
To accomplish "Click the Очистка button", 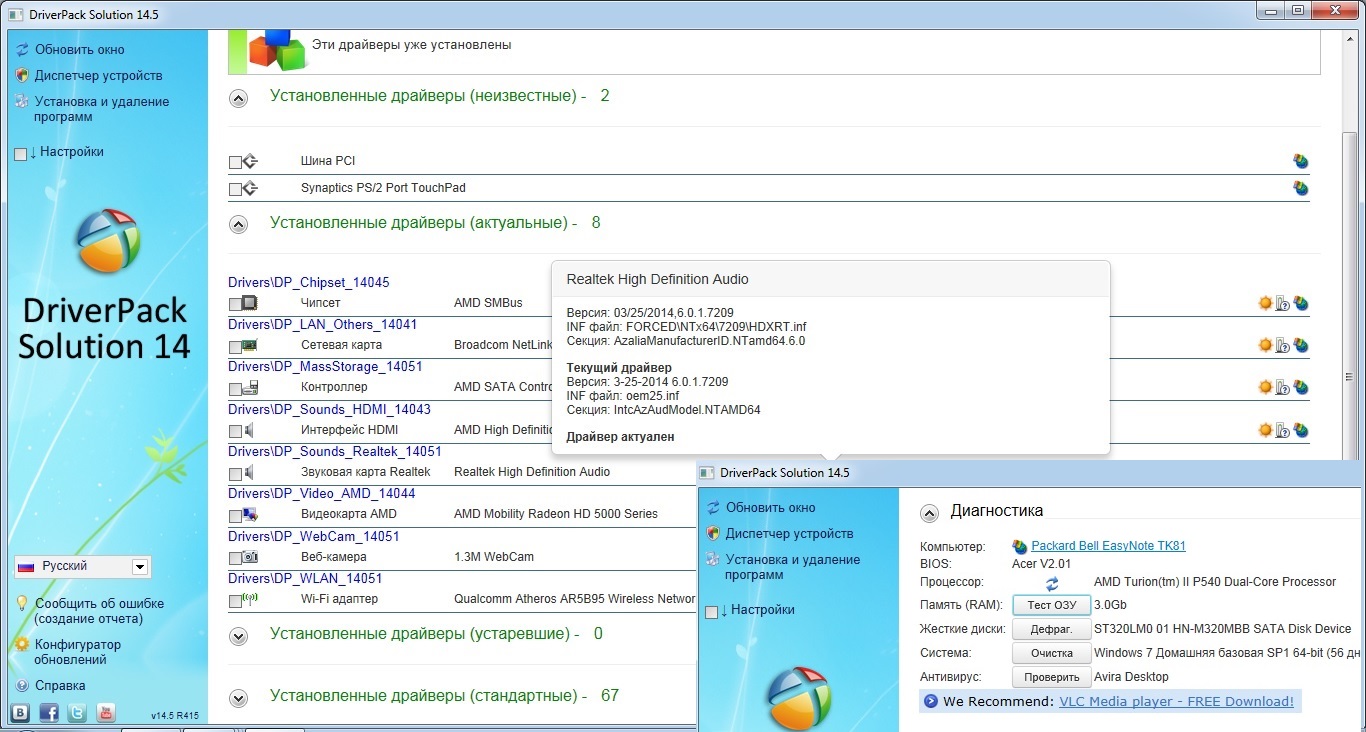I will point(1051,653).
